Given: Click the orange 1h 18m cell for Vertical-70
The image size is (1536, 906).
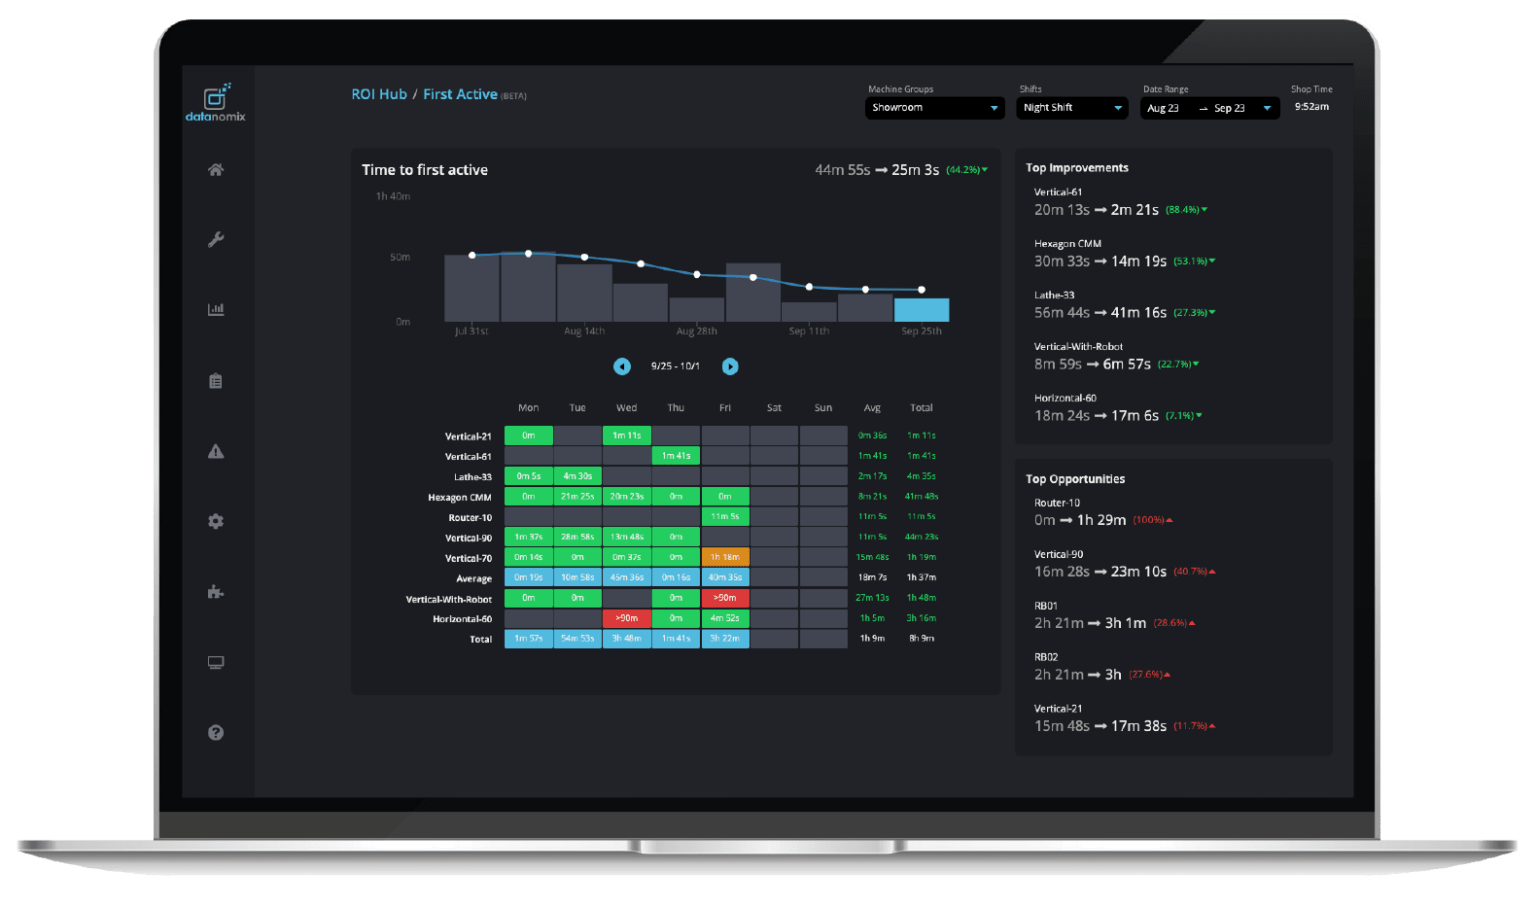Looking at the screenshot, I should (725, 557).
